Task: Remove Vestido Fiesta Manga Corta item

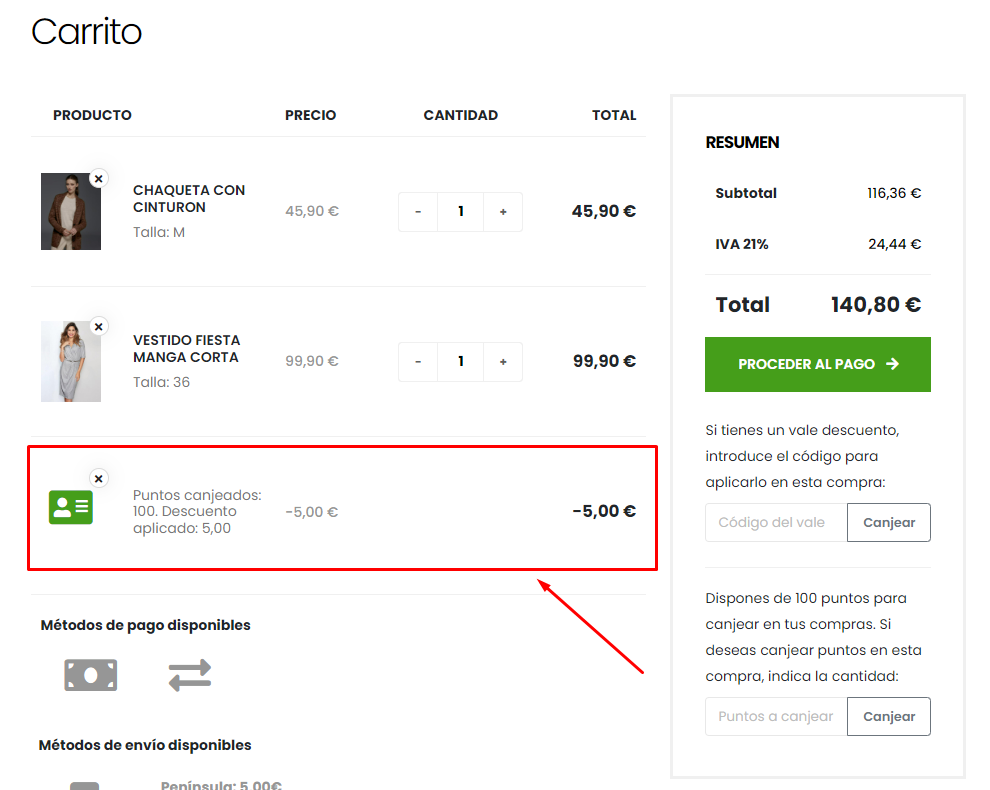Action: click(x=98, y=327)
